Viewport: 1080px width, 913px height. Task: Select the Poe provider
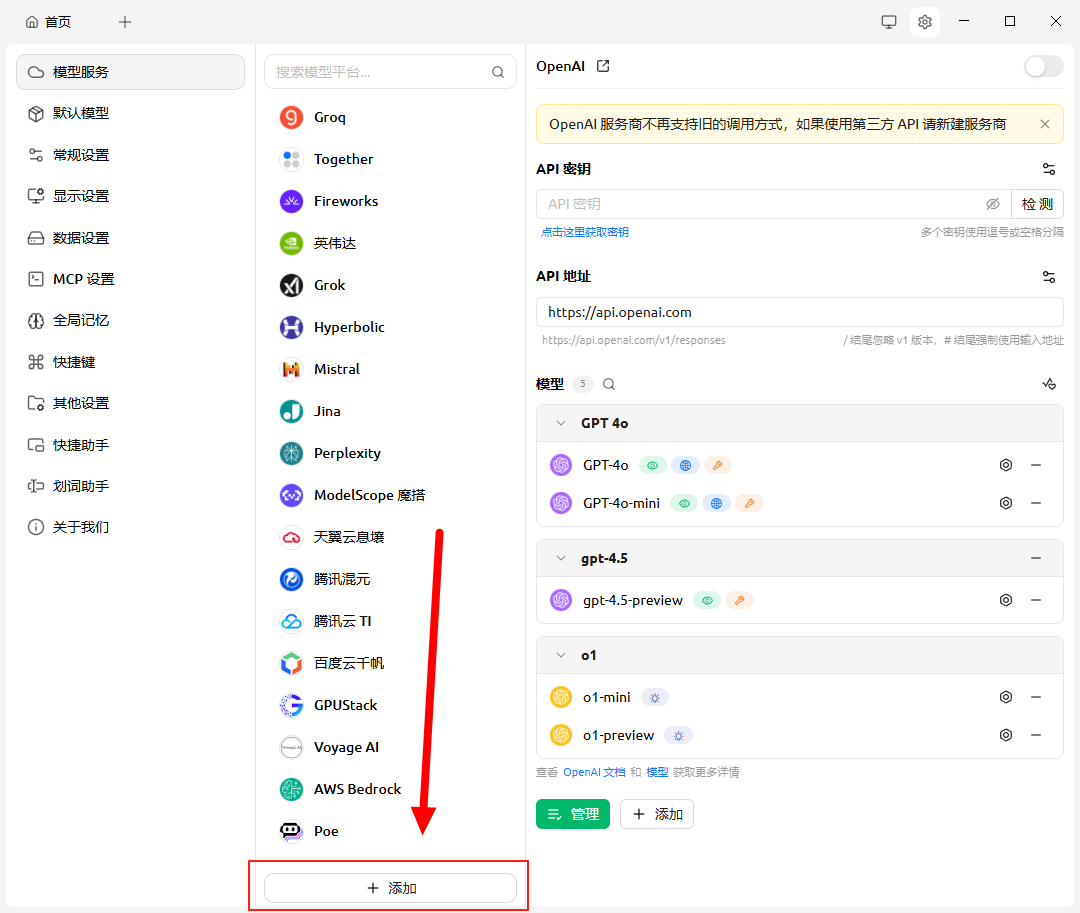390,832
